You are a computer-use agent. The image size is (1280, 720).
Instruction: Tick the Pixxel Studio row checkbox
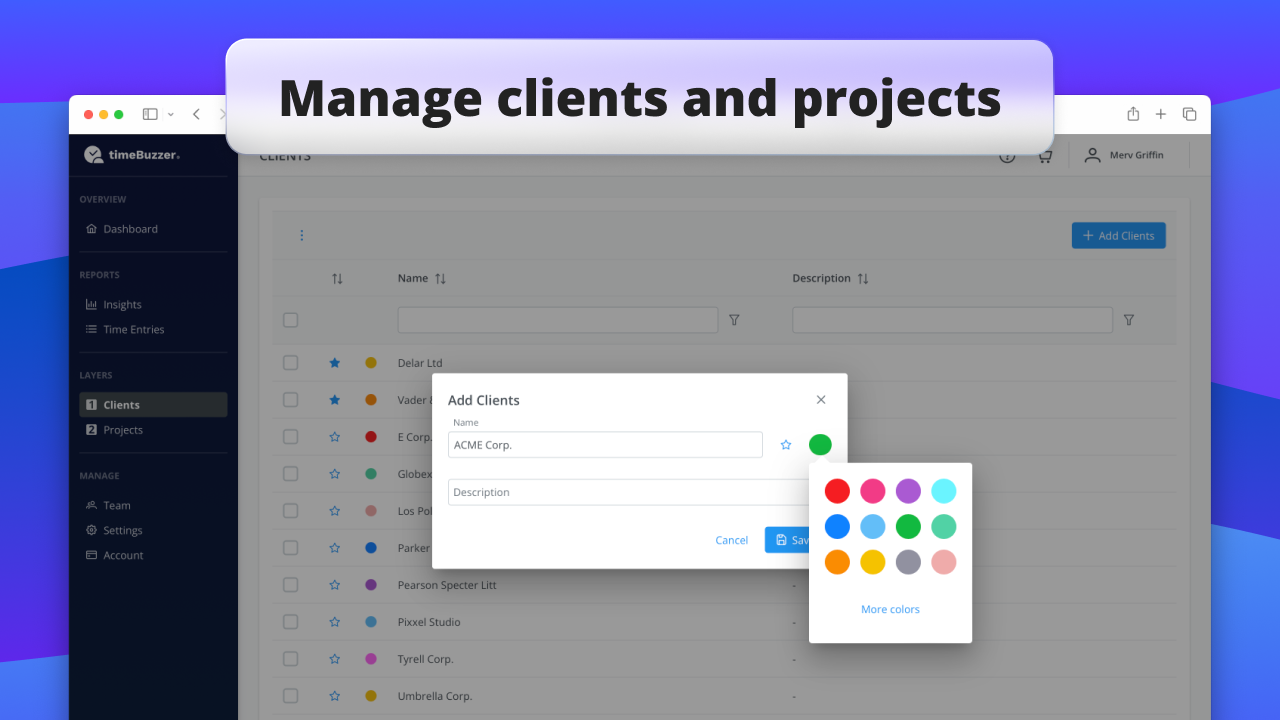[x=290, y=622]
